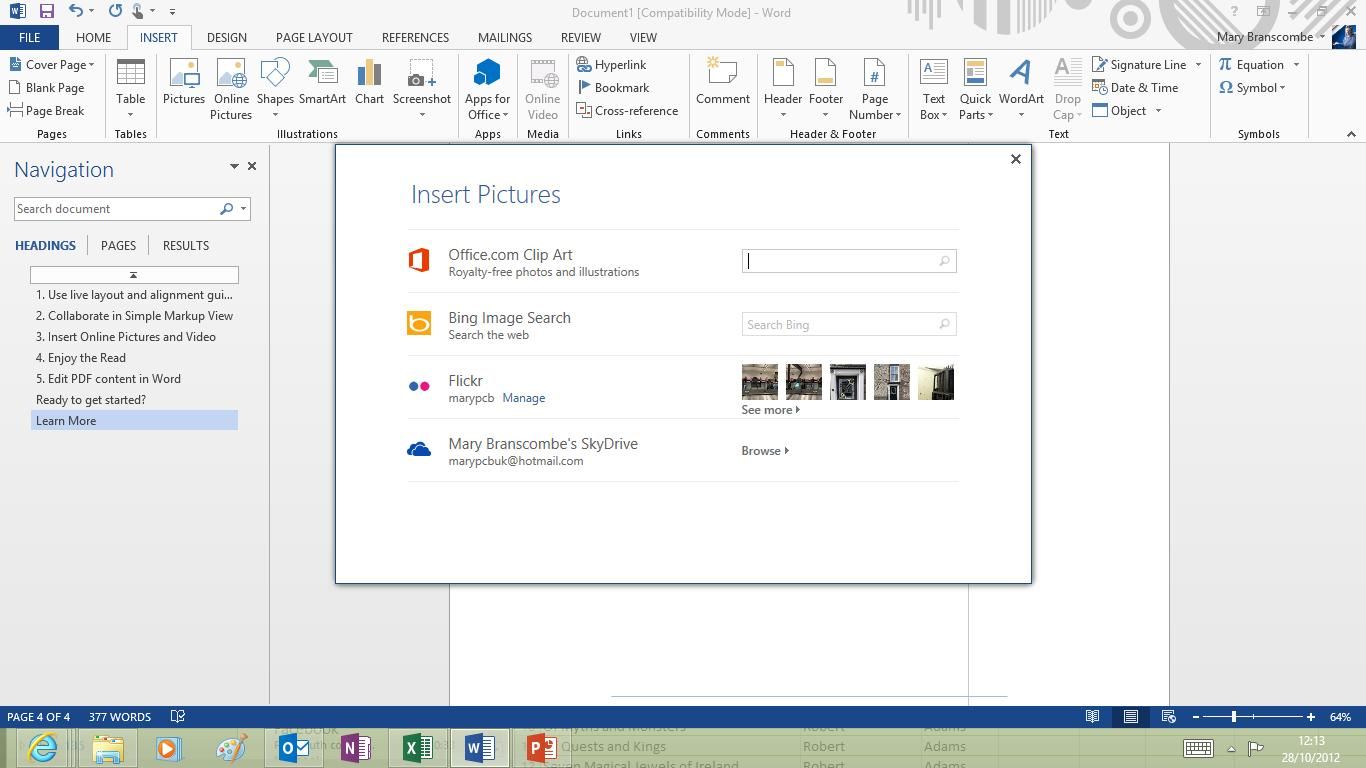Viewport: 1366px width, 768px height.
Task: Click See more under Flickr
Action: coord(769,409)
